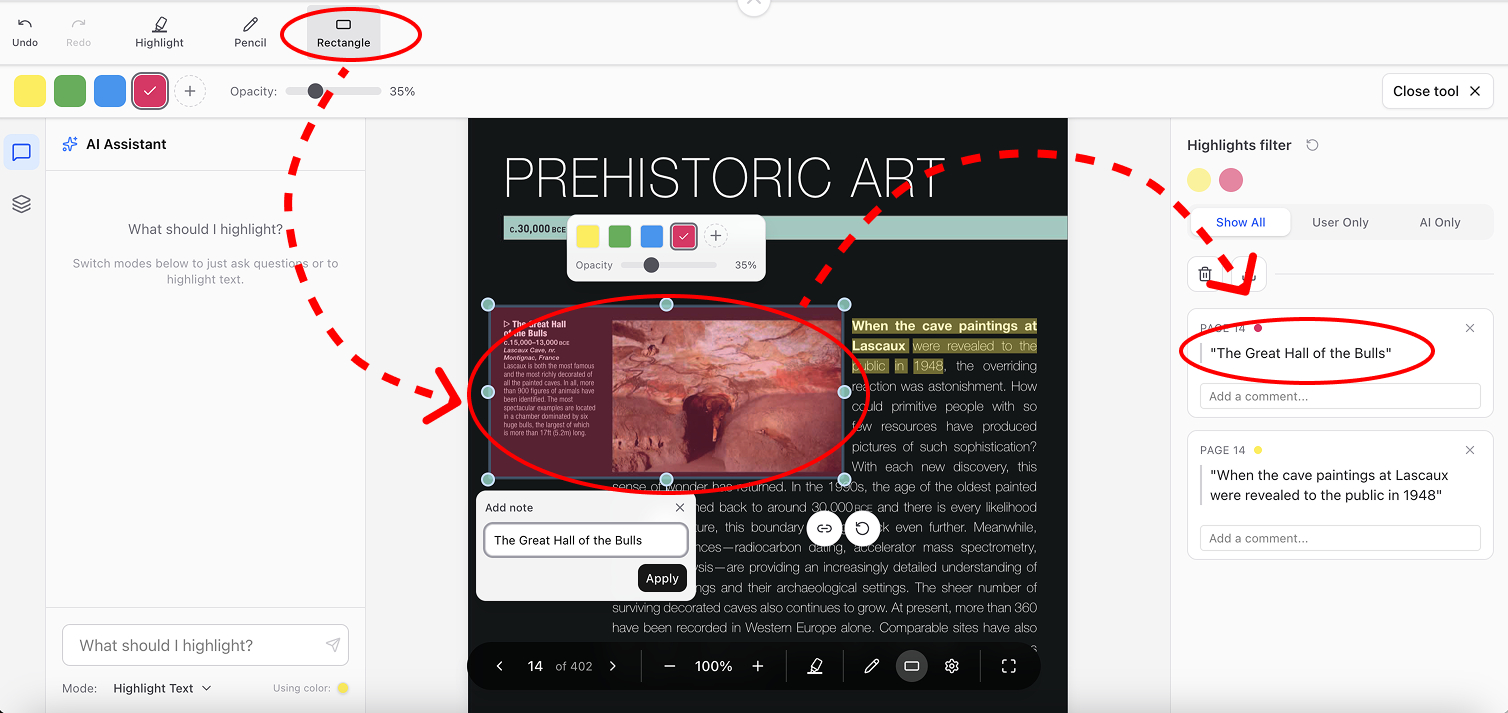The image size is (1508, 713).
Task: Choose green swatch in floating color popup
Action: [x=620, y=236]
